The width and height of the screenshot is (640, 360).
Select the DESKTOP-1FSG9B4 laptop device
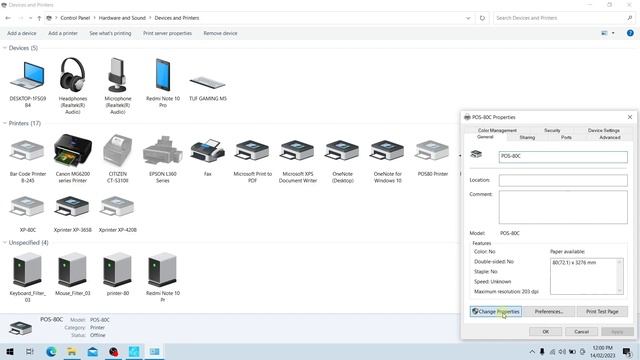(27, 84)
